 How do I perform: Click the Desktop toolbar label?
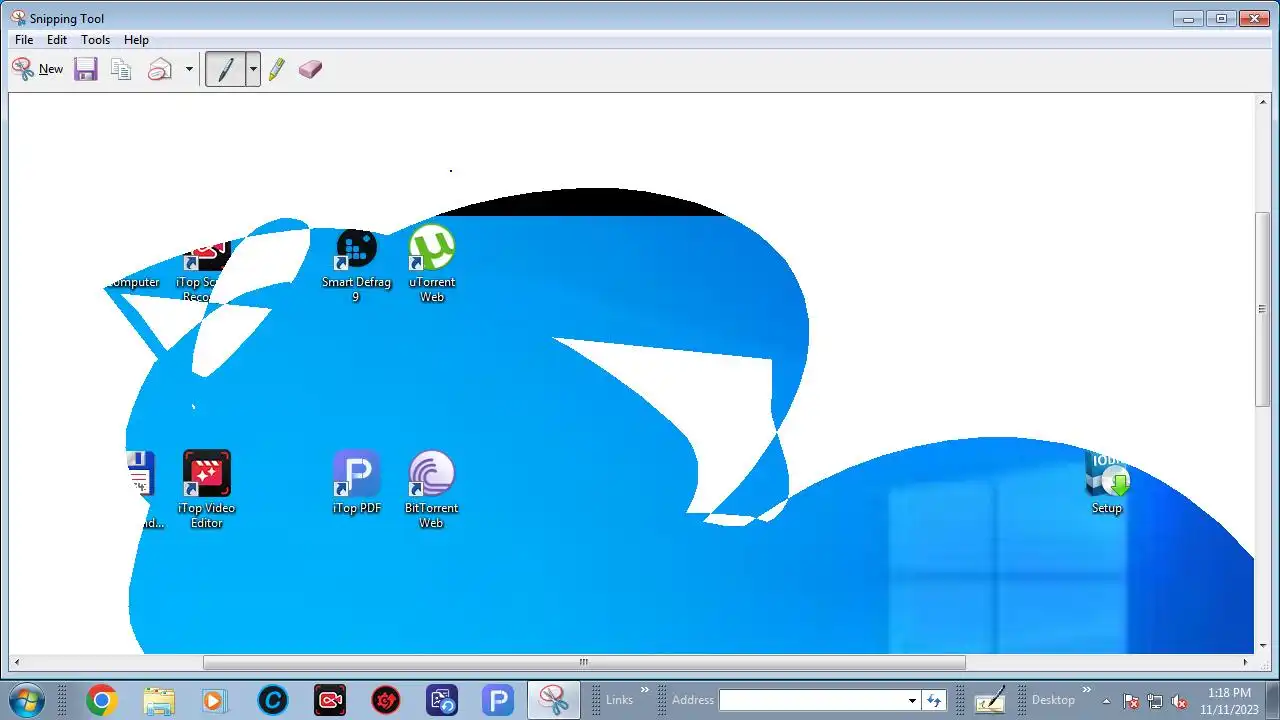pos(1053,700)
